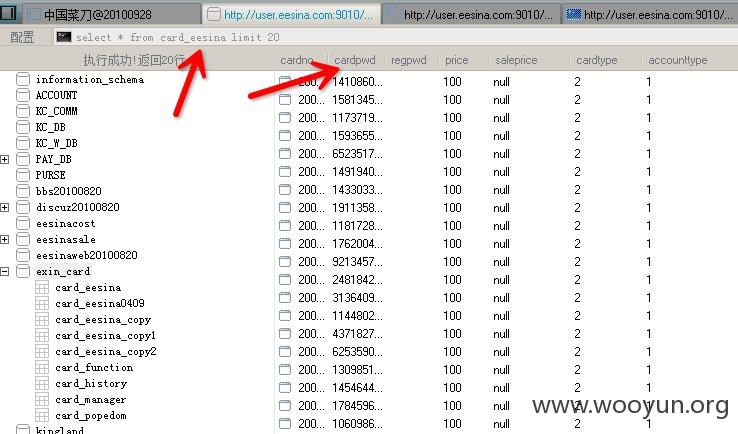Click the card_eesina_copy2 table icon
The width and height of the screenshot is (738, 434).
(42, 352)
